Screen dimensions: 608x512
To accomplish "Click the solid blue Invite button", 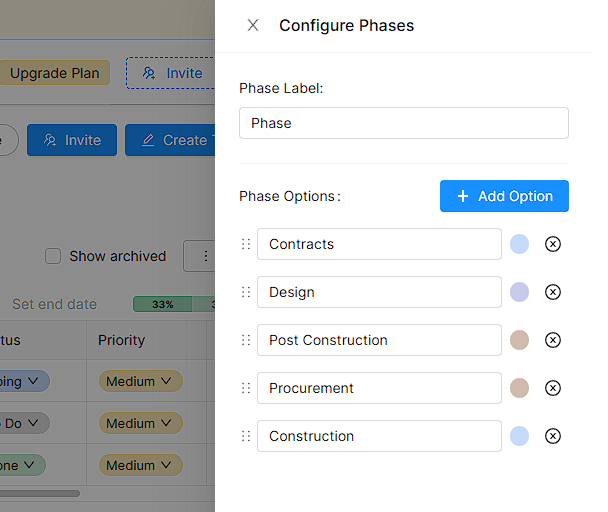I will 71,140.
